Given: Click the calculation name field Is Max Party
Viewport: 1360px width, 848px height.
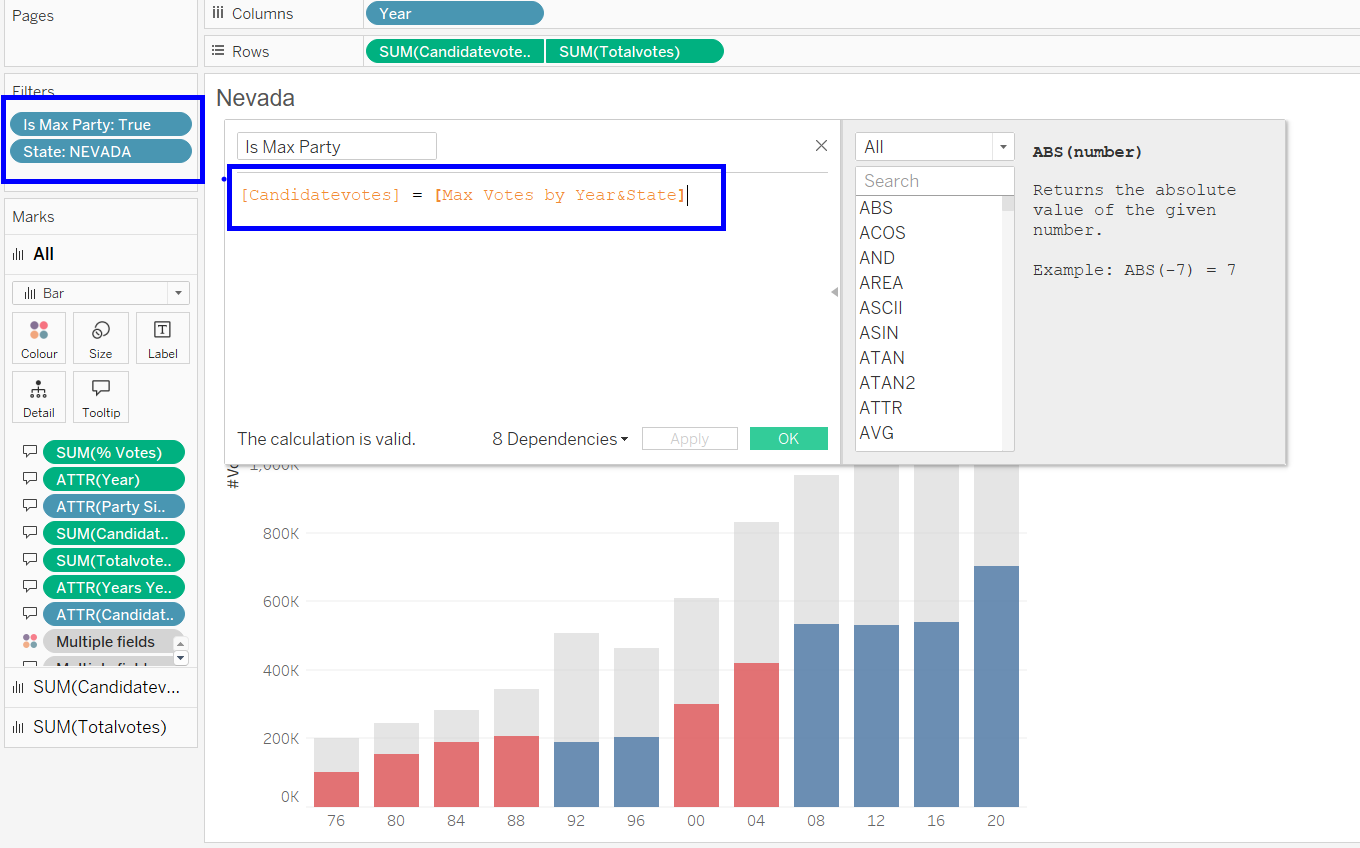Looking at the screenshot, I should pyautogui.click(x=337, y=146).
